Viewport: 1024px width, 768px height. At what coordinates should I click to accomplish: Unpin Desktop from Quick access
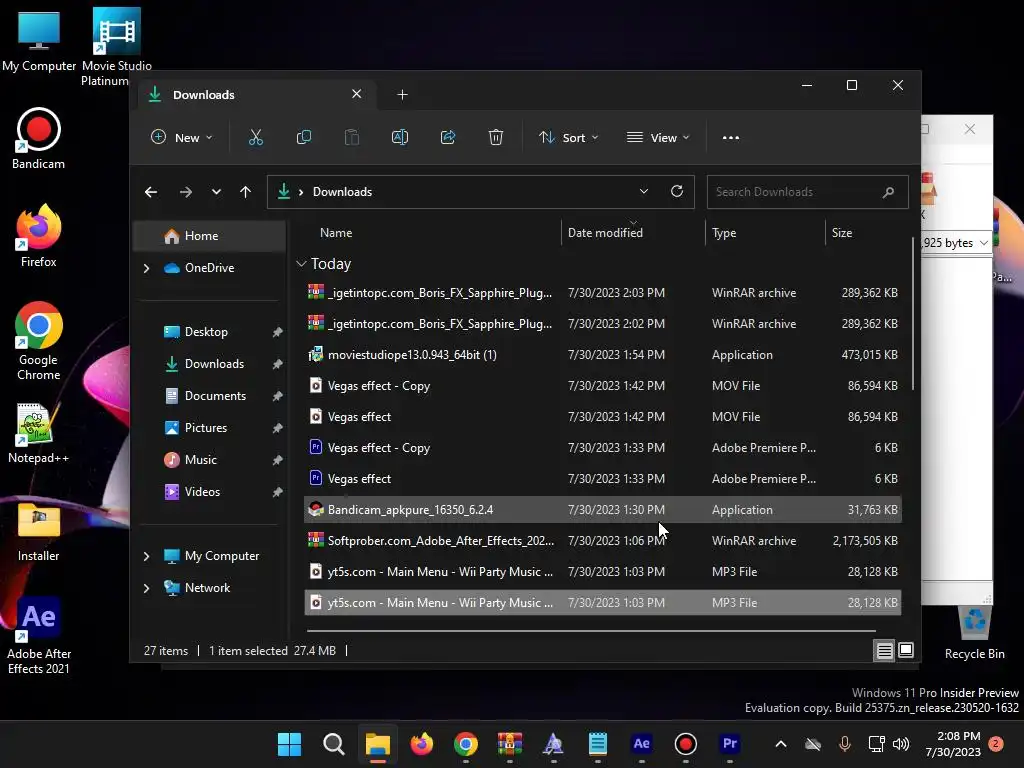click(x=277, y=332)
